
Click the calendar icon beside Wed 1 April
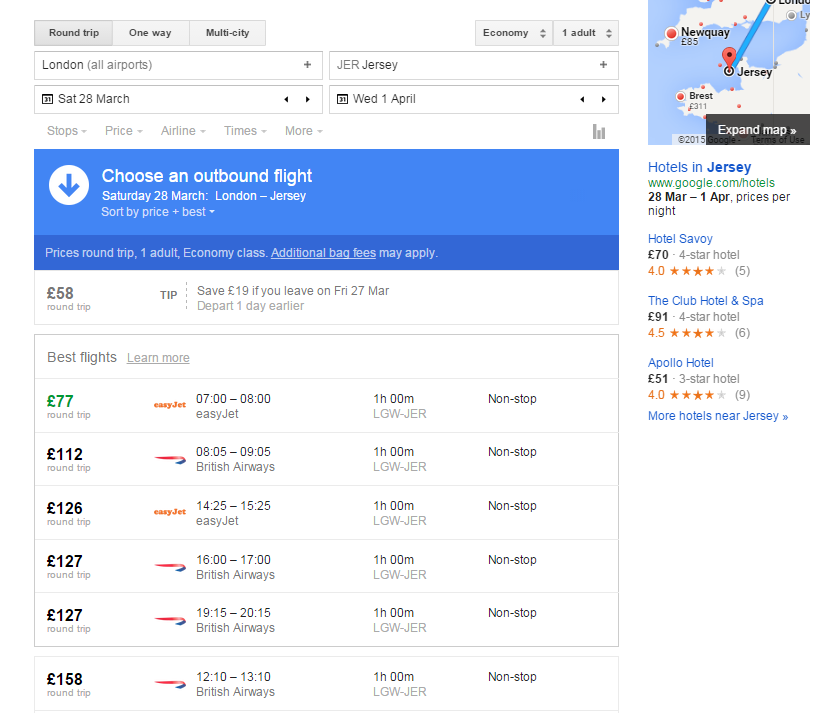click(x=343, y=99)
